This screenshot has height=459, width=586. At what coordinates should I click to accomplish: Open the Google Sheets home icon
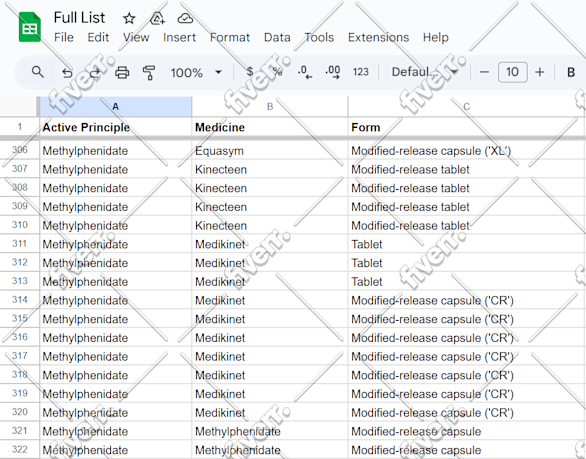pyautogui.click(x=30, y=27)
